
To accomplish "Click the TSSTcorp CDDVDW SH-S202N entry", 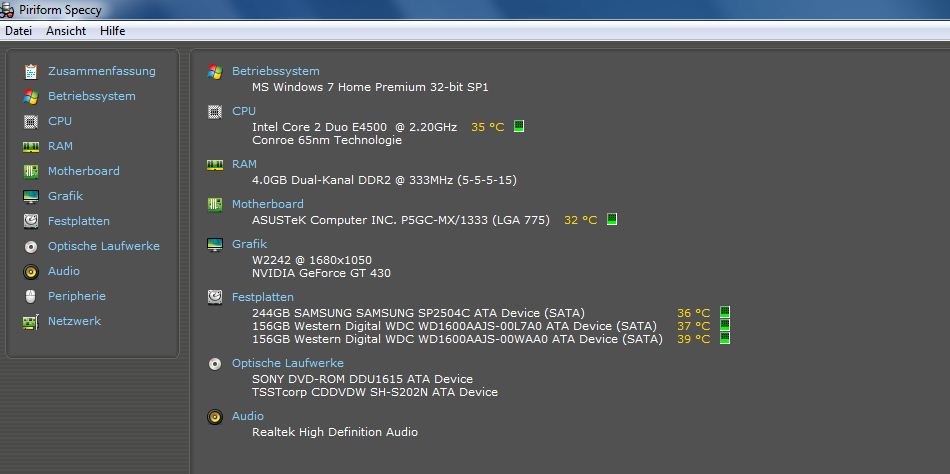I will point(375,393).
